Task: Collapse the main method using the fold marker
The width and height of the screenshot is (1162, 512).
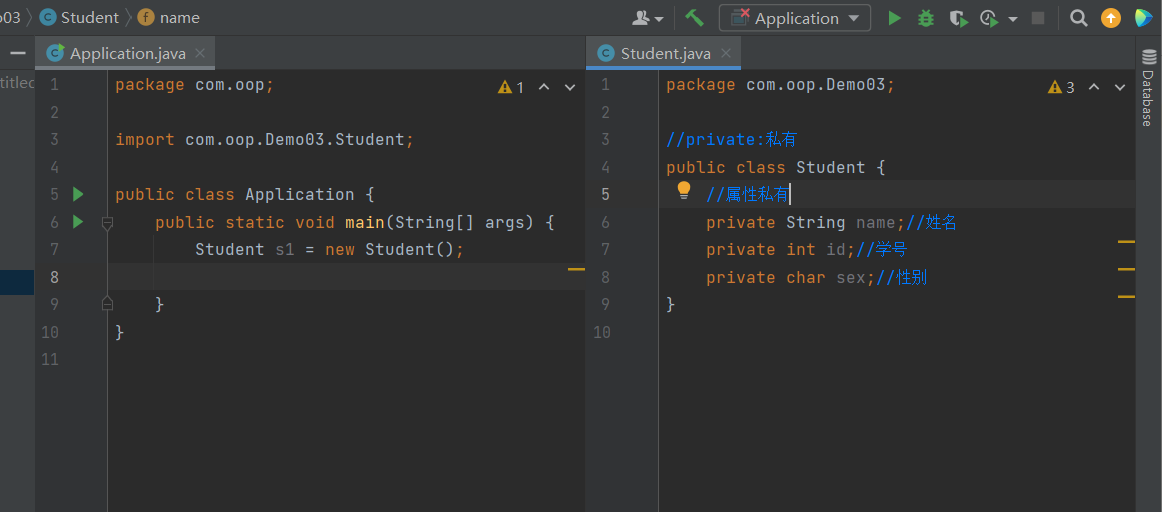Action: pyautogui.click(x=107, y=223)
